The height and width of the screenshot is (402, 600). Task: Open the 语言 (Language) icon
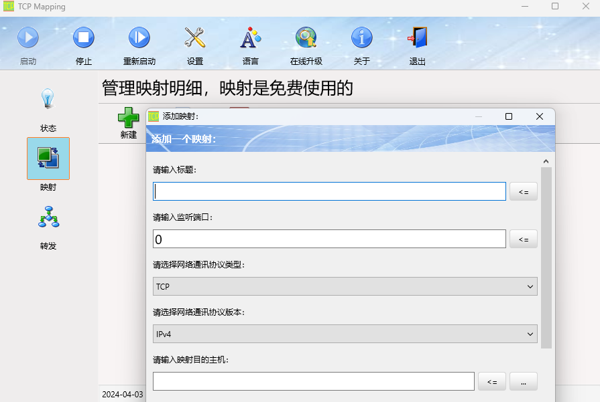(x=250, y=39)
